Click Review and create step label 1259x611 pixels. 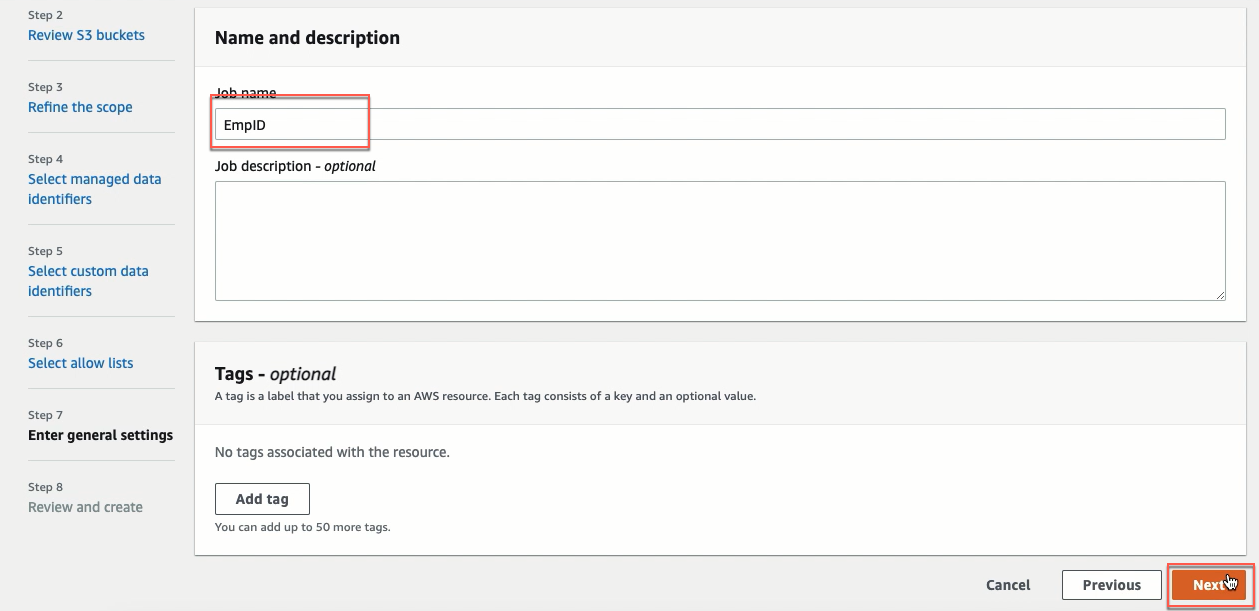click(x=85, y=507)
